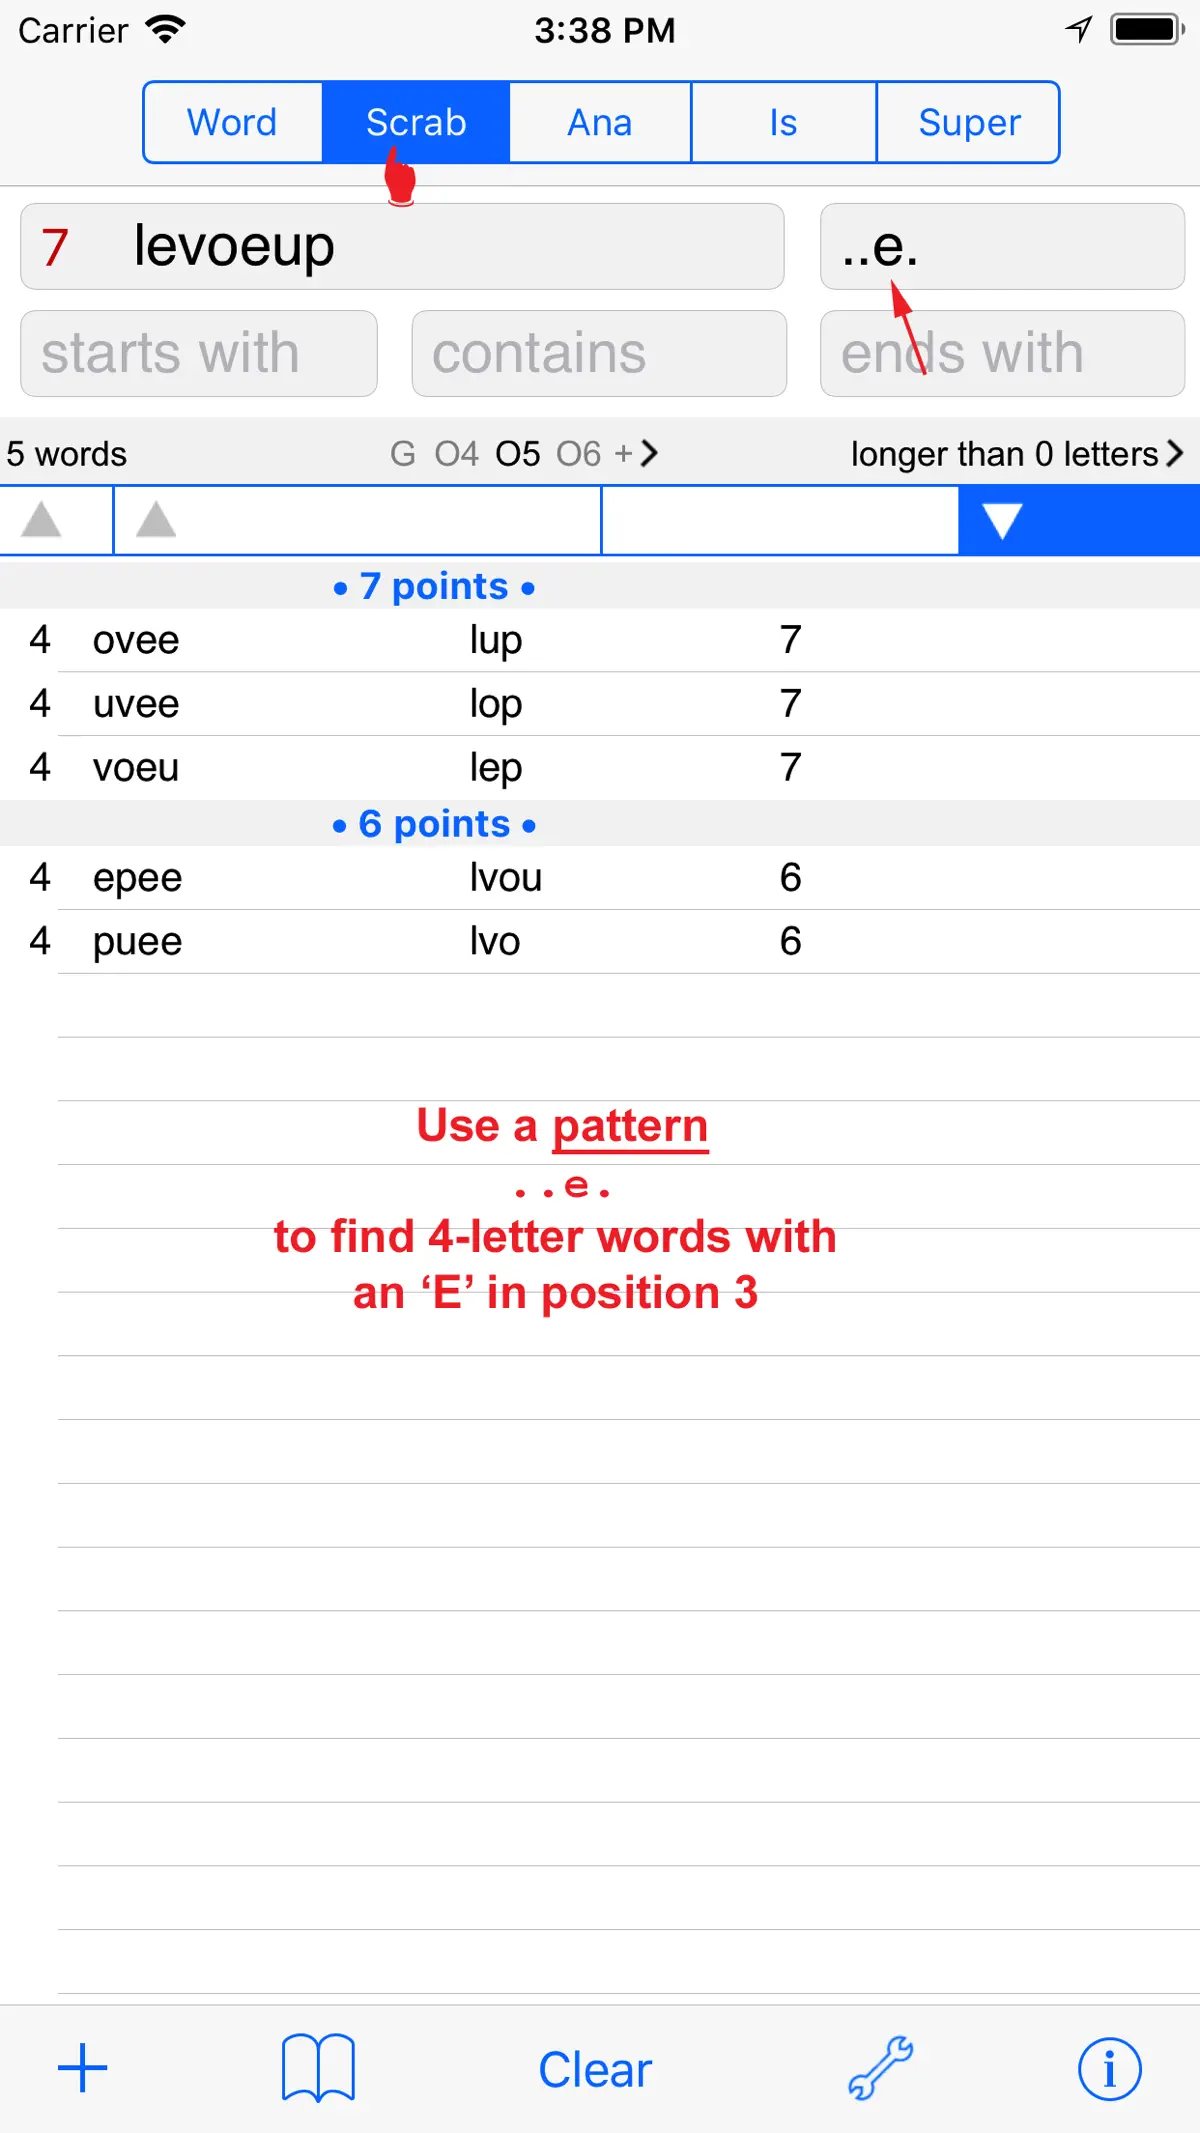
Task: Tap the Clear button
Action: pyautogui.click(x=595, y=2070)
